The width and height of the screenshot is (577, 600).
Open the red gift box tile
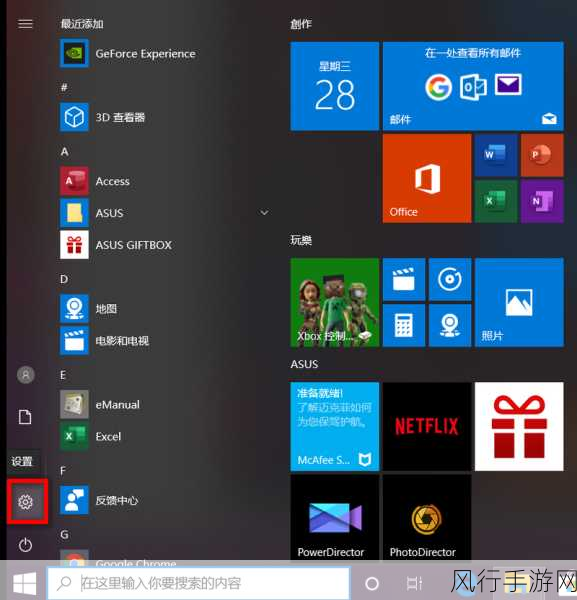[519, 426]
